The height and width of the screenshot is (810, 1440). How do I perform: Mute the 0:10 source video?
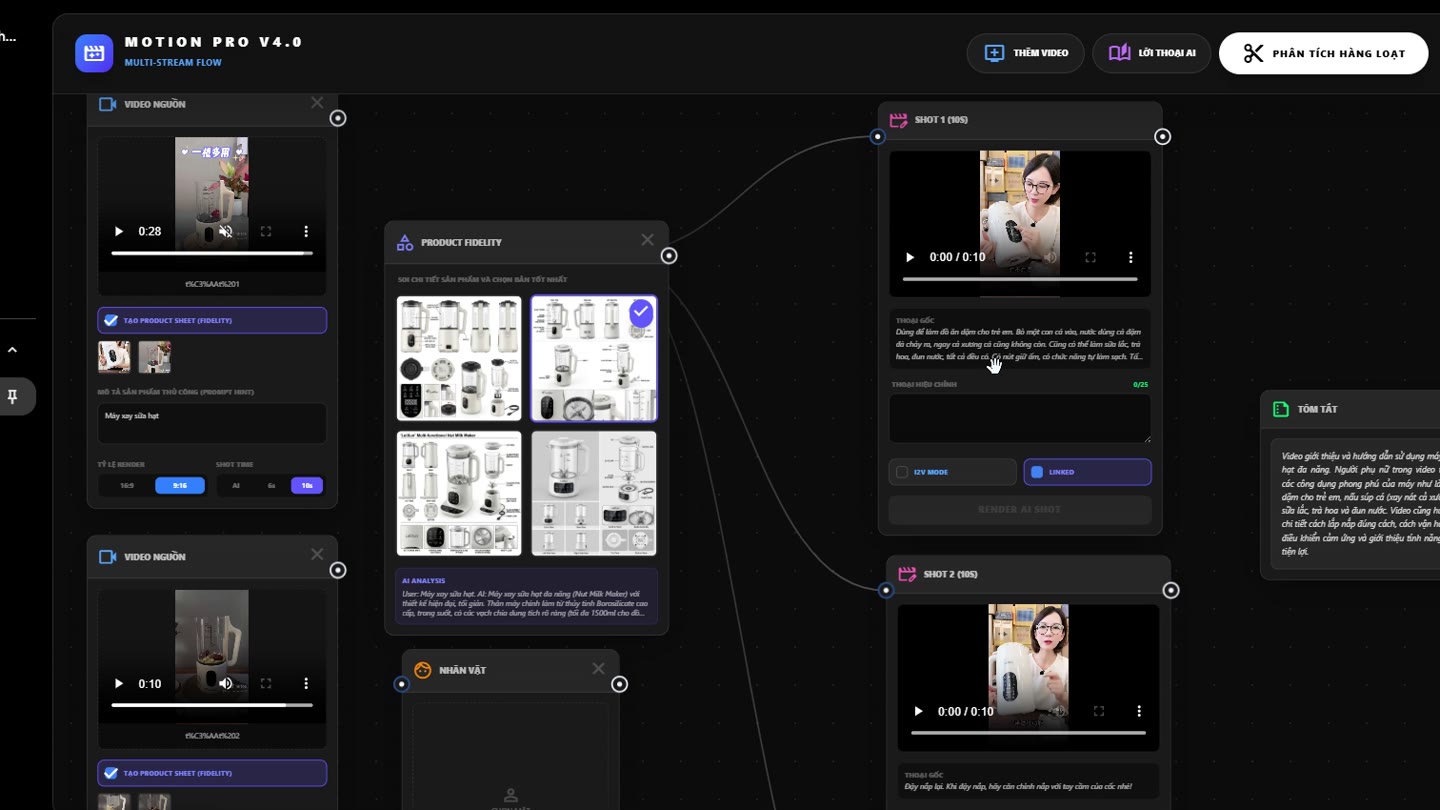tap(226, 684)
